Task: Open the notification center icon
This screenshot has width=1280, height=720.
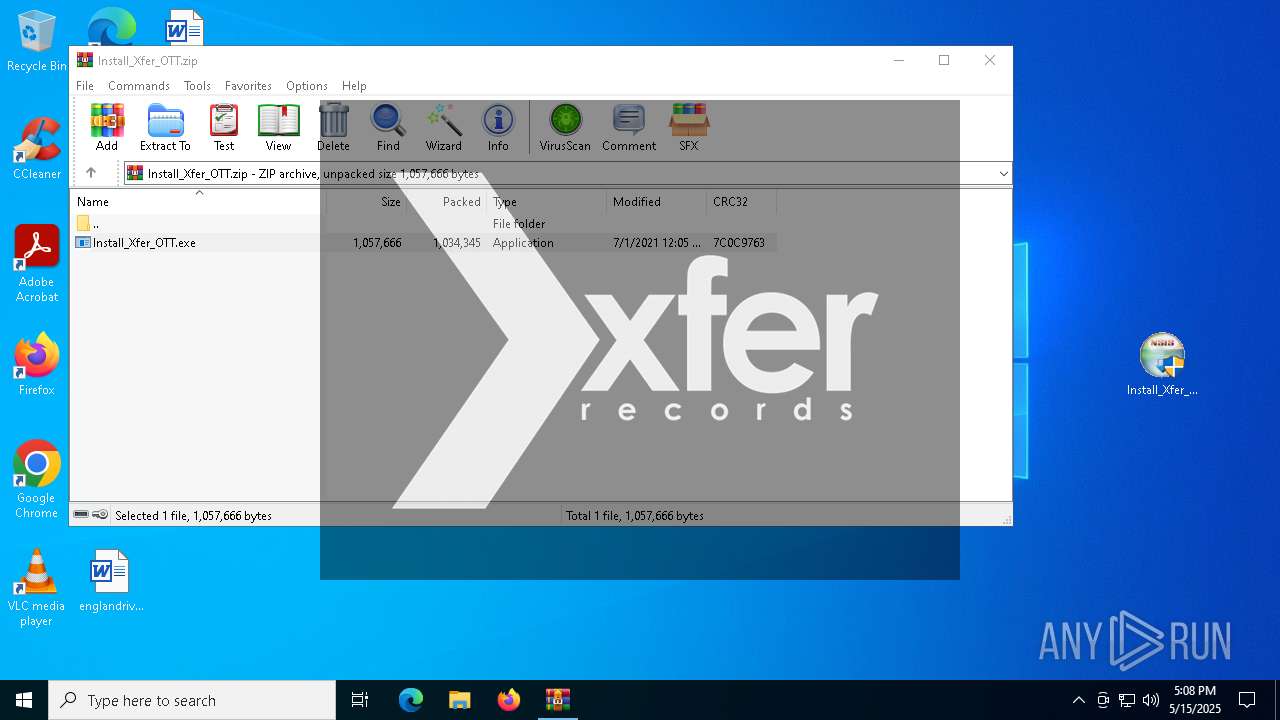Action: (x=1247, y=700)
